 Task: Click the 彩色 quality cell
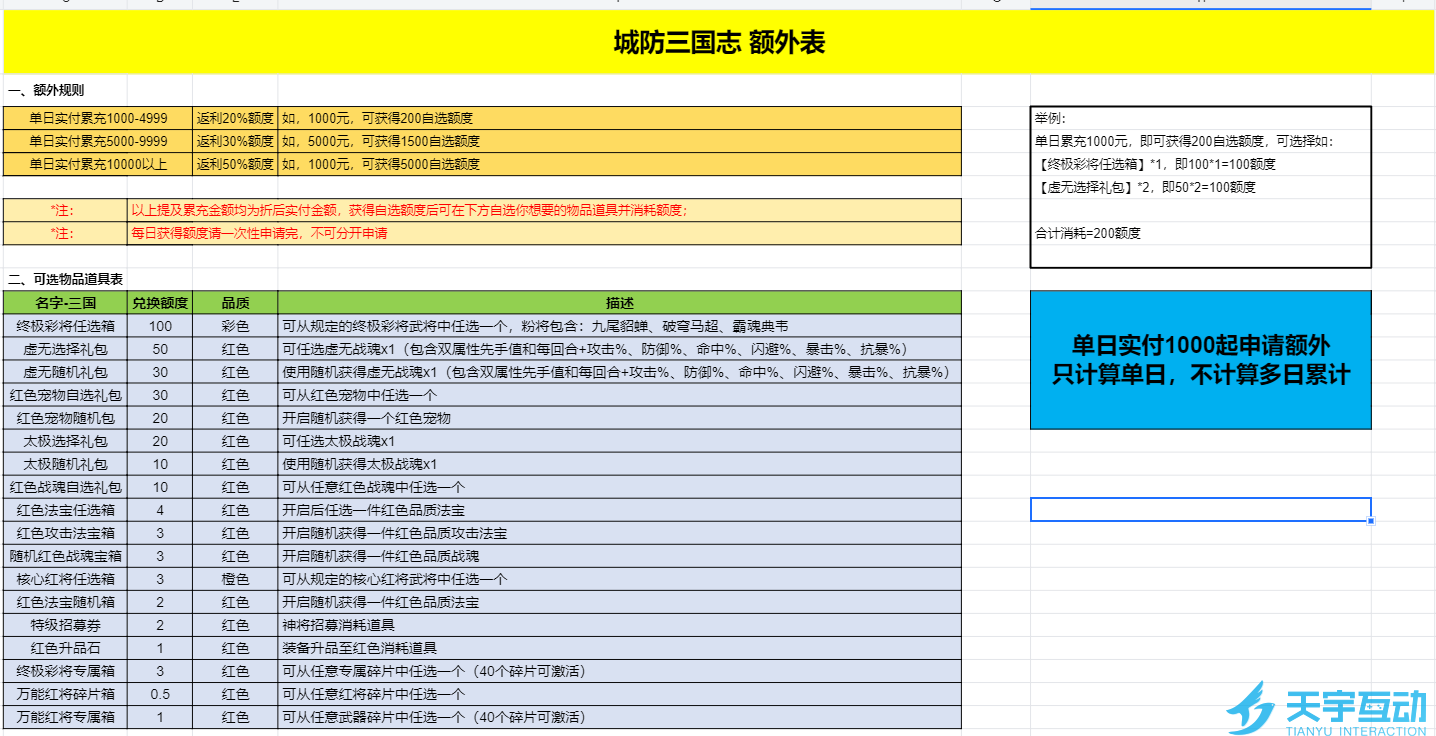click(x=235, y=326)
